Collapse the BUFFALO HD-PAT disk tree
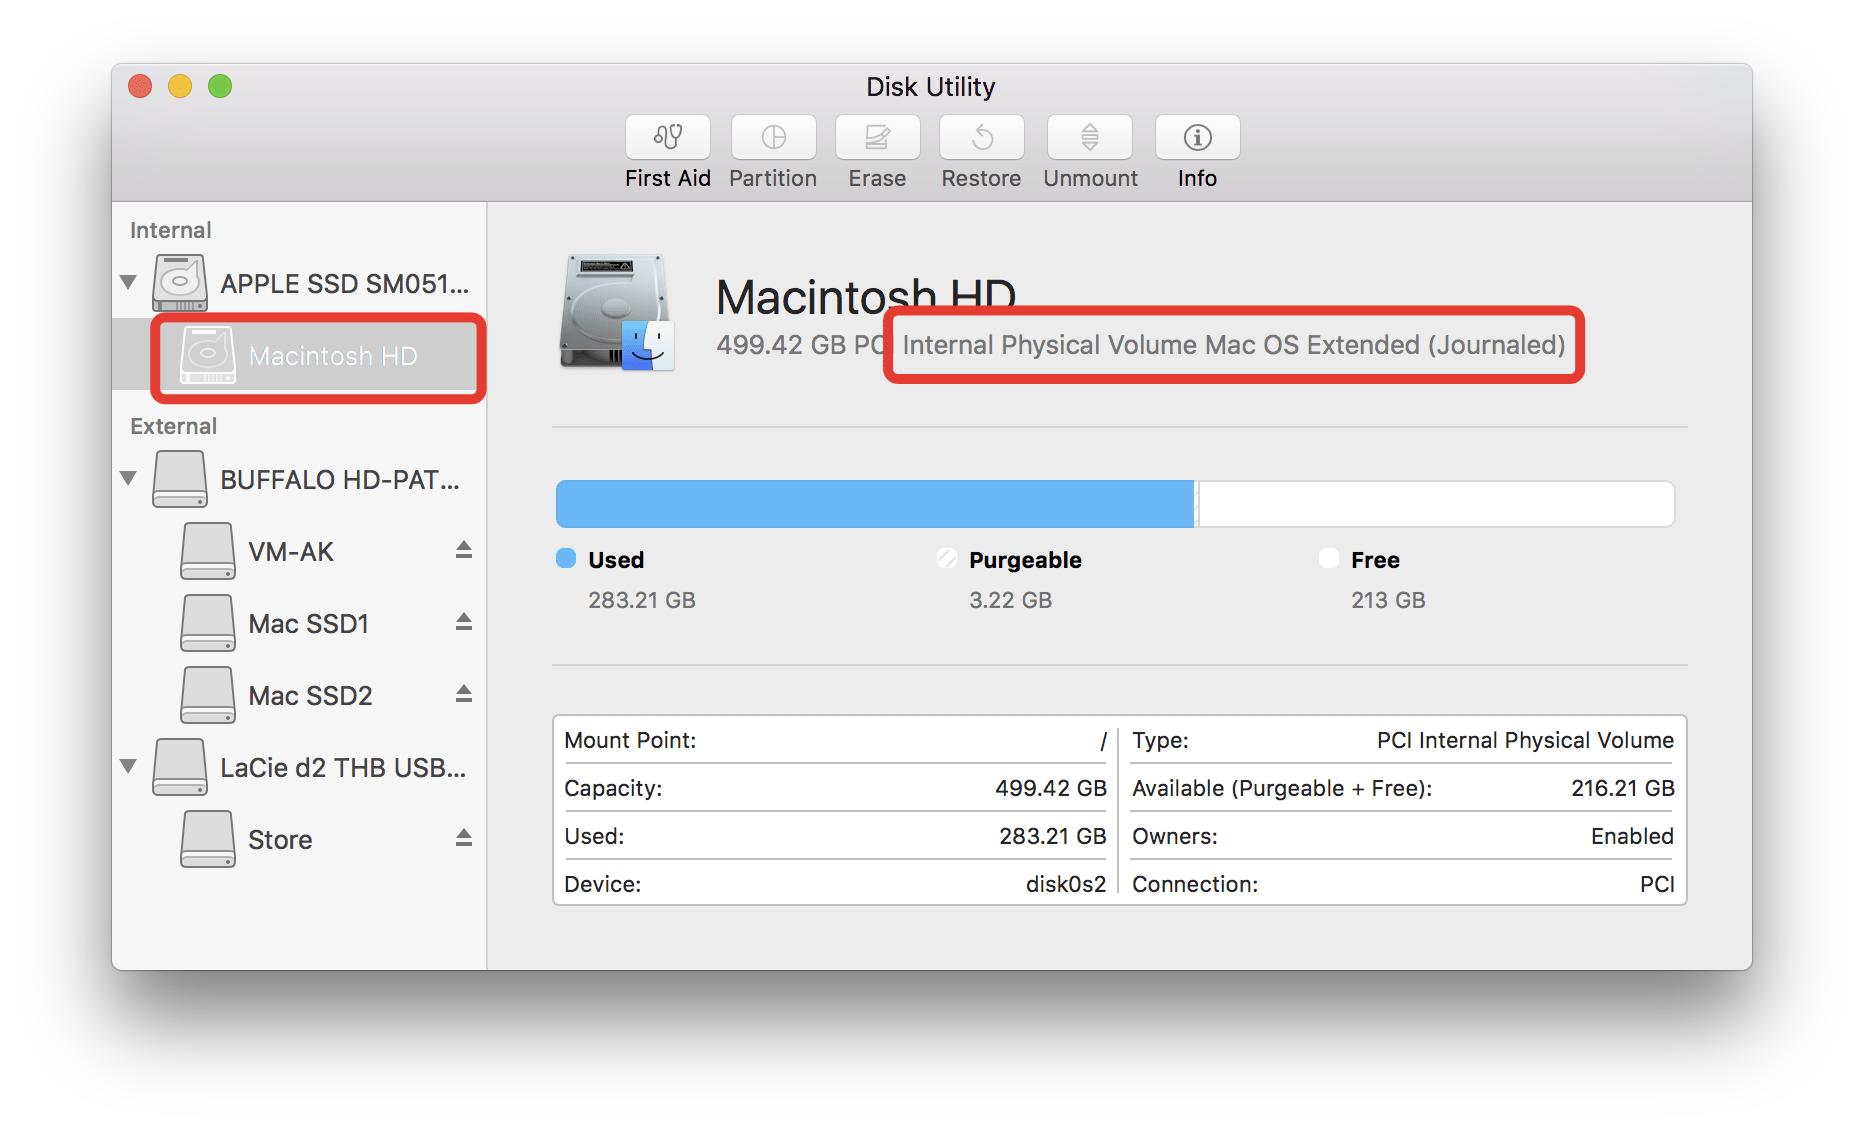The height and width of the screenshot is (1130, 1864). click(129, 479)
